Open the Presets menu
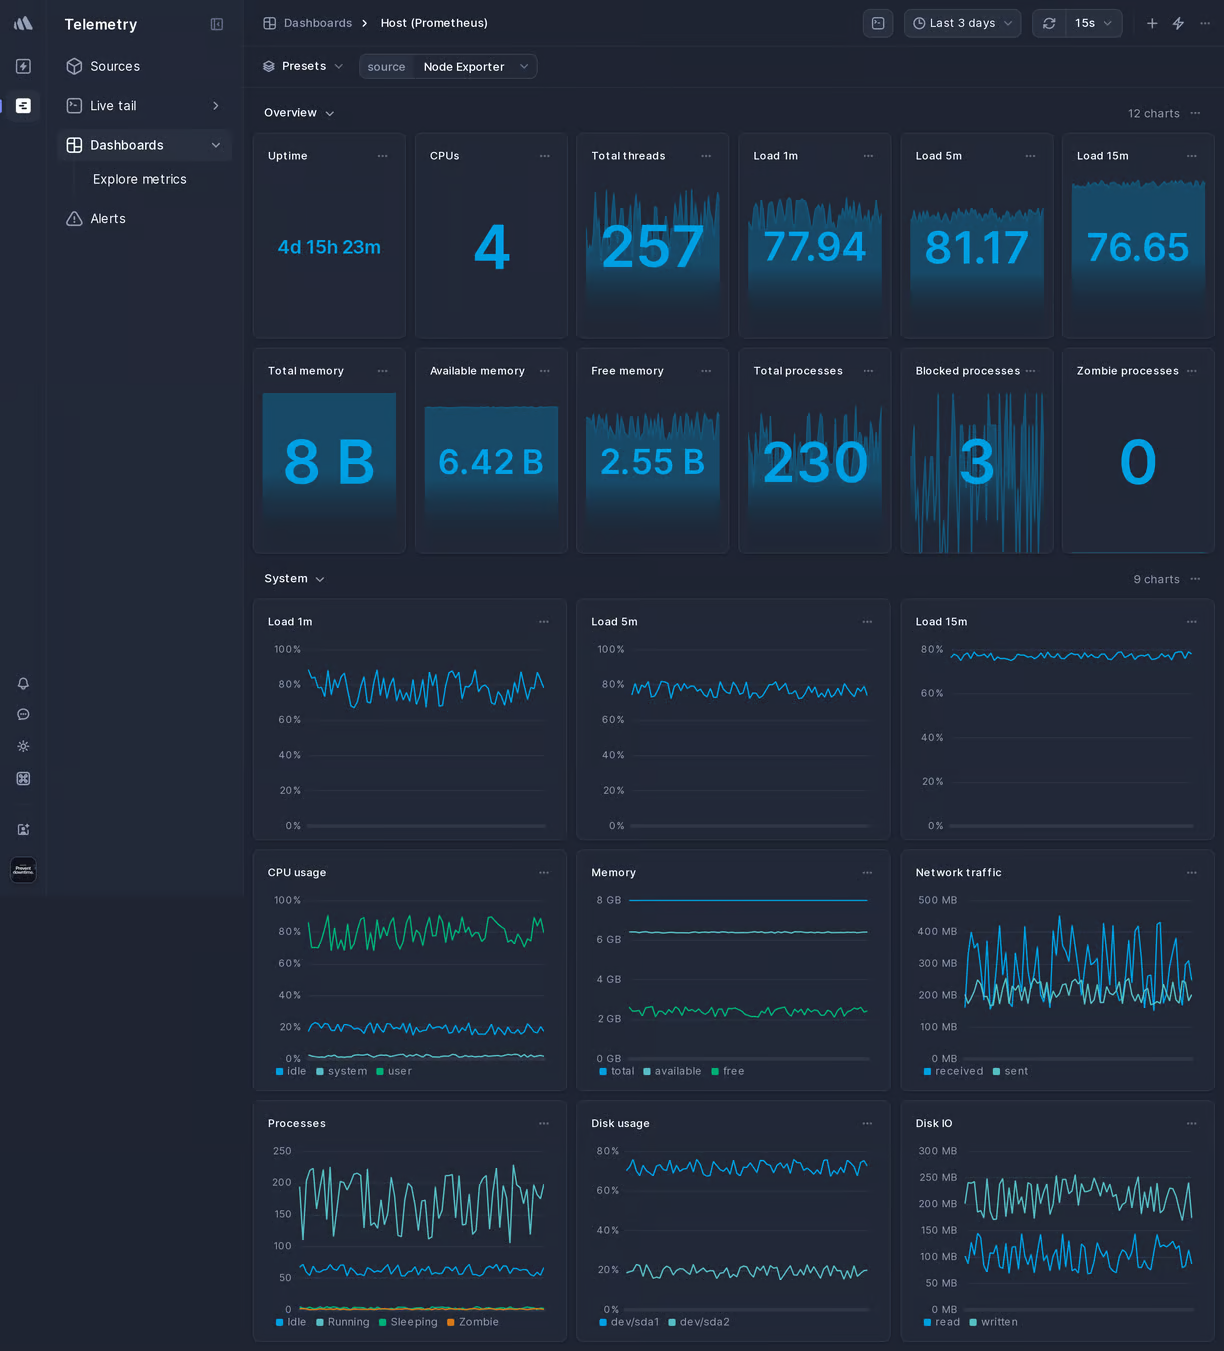 [302, 66]
